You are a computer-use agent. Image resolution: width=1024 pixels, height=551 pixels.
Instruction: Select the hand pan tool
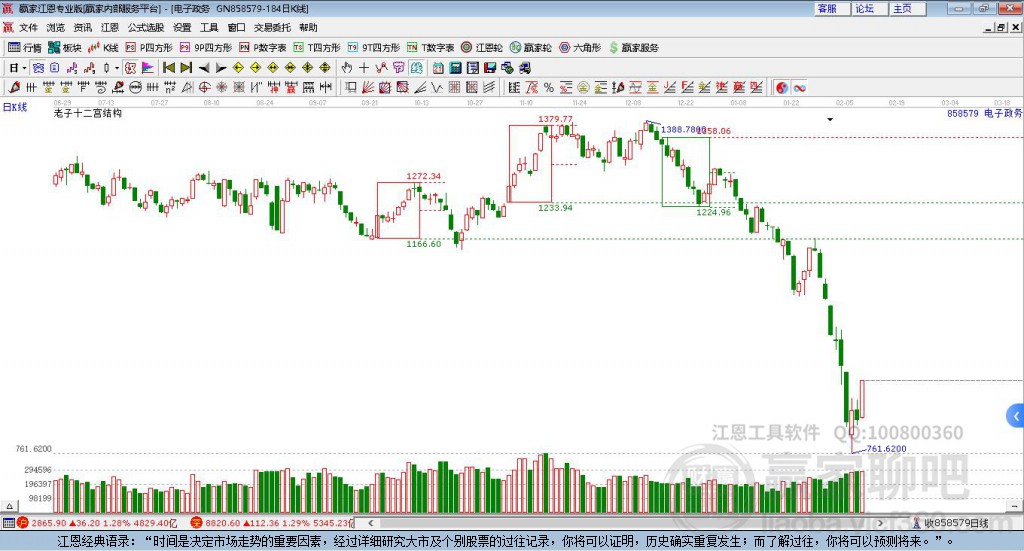(347, 68)
